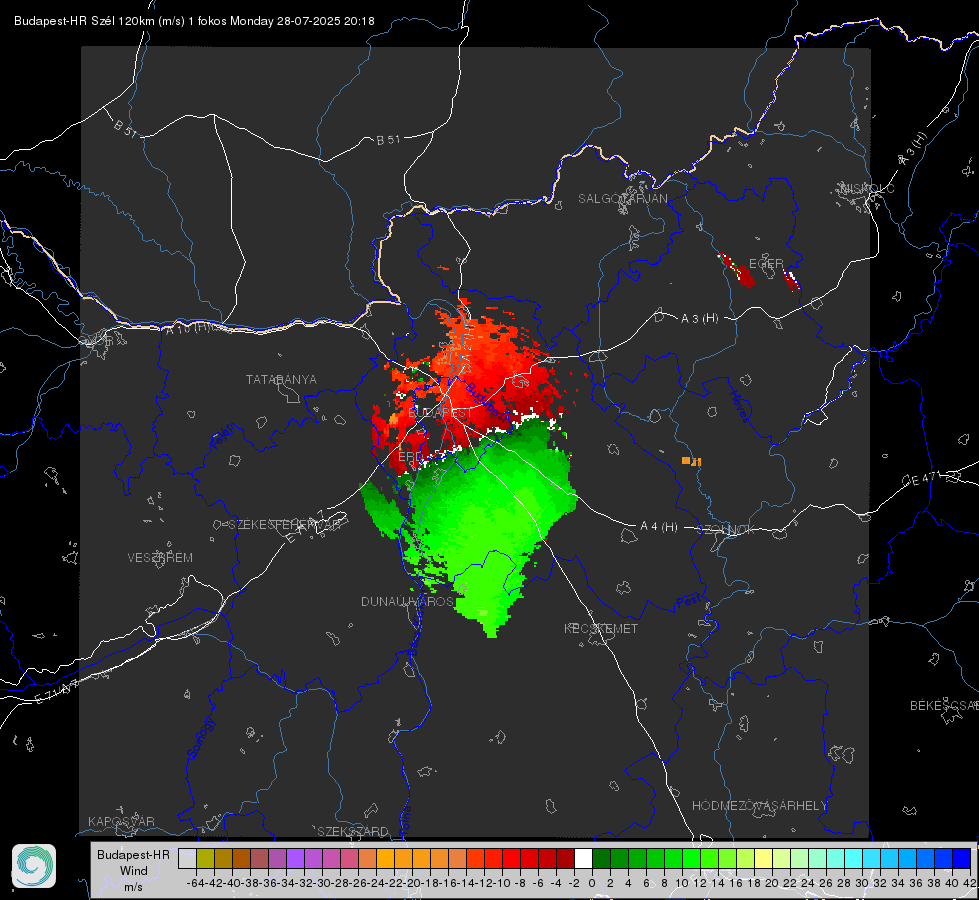Click the TATABÁNYA city label
Image resolution: width=979 pixels, height=900 pixels.
[281, 380]
